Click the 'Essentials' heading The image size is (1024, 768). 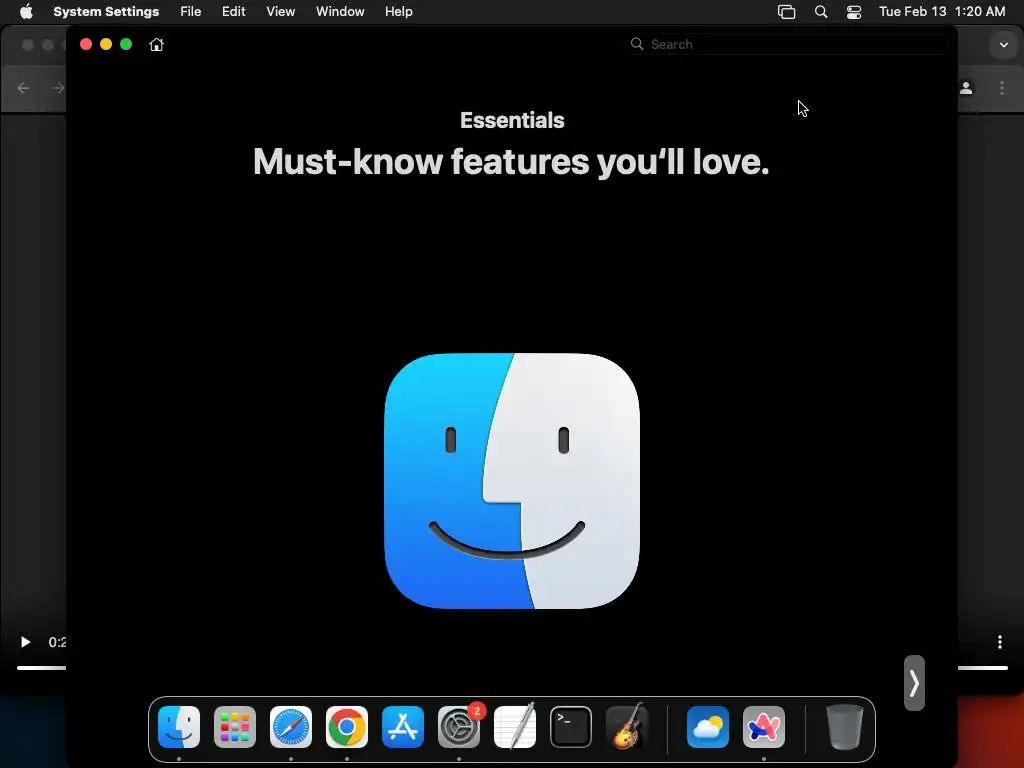pyautogui.click(x=512, y=120)
